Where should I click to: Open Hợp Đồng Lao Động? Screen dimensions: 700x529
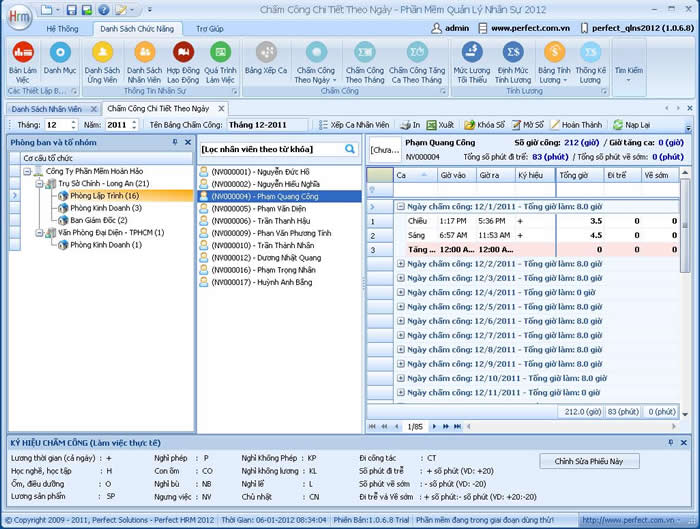(x=183, y=62)
